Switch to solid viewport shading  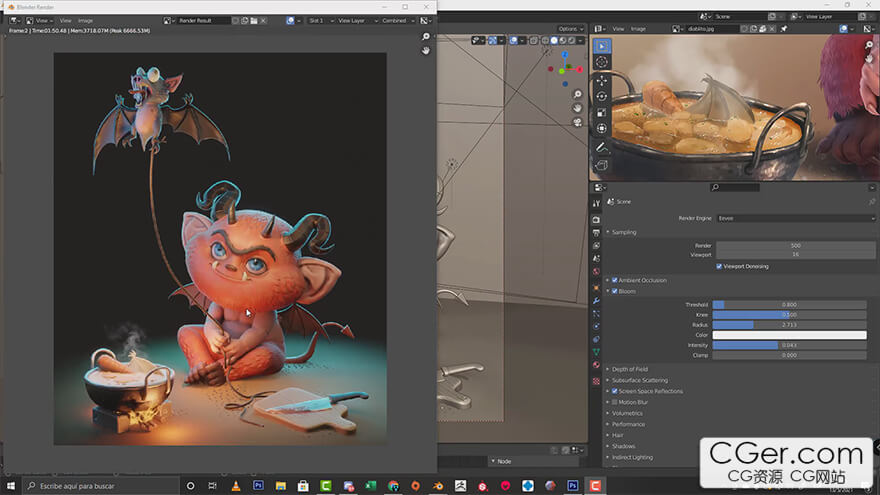pyautogui.click(x=554, y=40)
